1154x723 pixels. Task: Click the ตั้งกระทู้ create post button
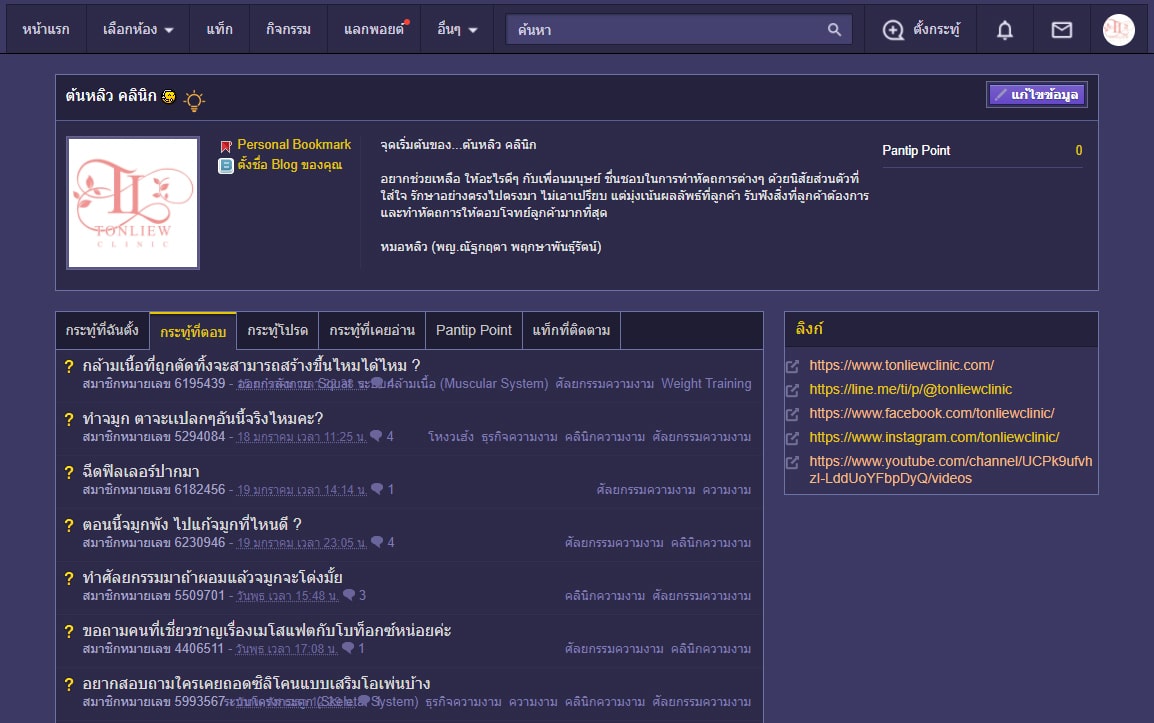point(921,30)
